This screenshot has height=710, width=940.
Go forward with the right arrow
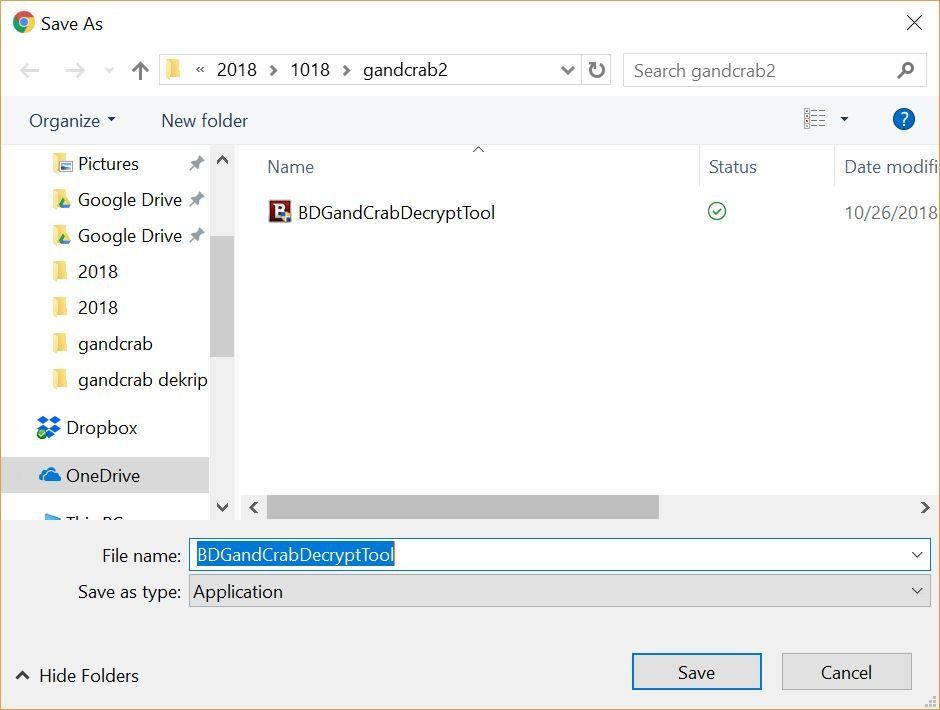[75, 71]
